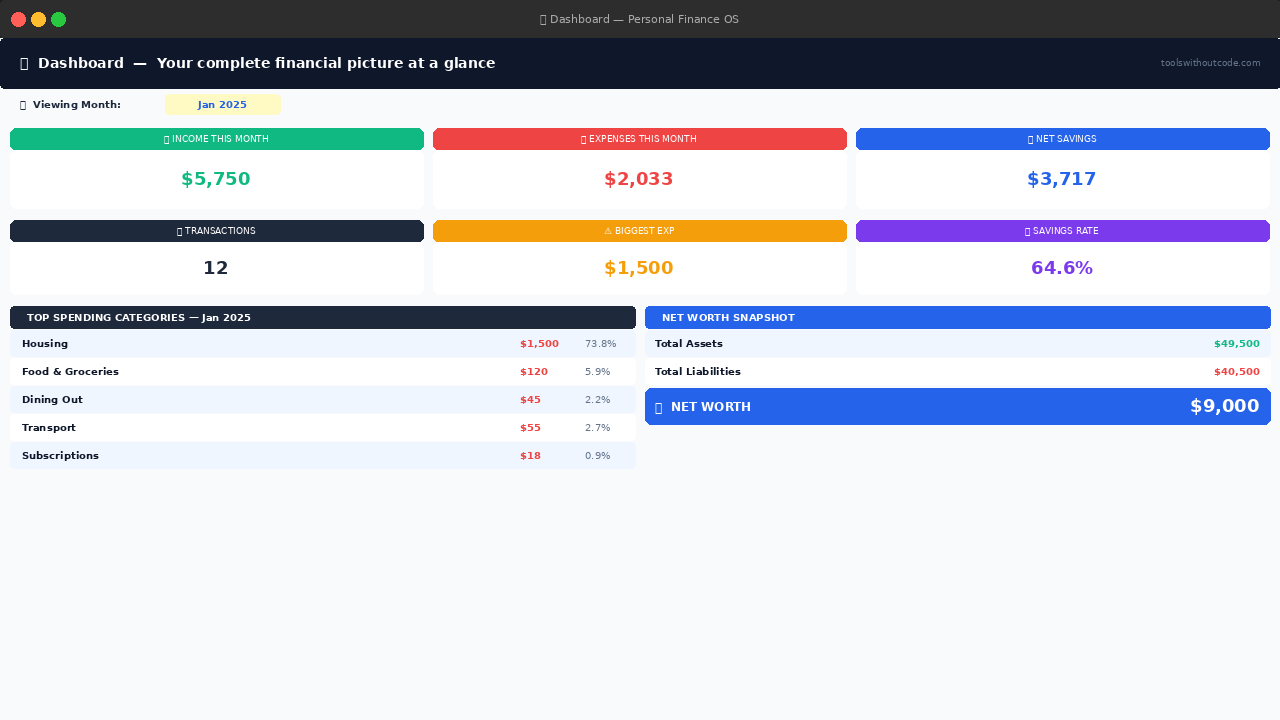Screen dimensions: 1280x720
Task: Open the toolswithoutcode.com link
Action: tap(1210, 63)
